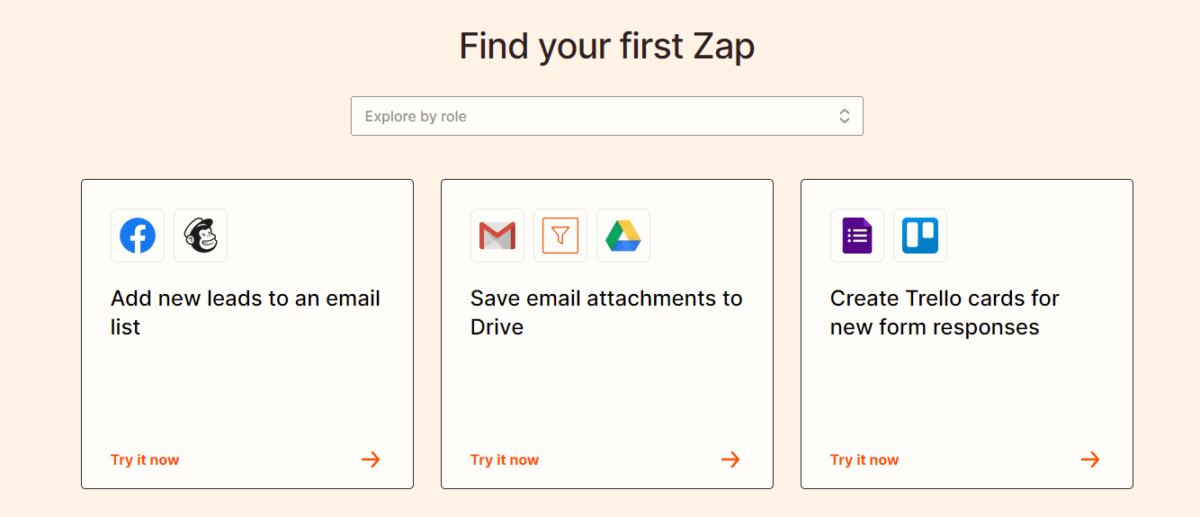Click the Facebook icon in first card
This screenshot has height=517, width=1200.
point(137,236)
